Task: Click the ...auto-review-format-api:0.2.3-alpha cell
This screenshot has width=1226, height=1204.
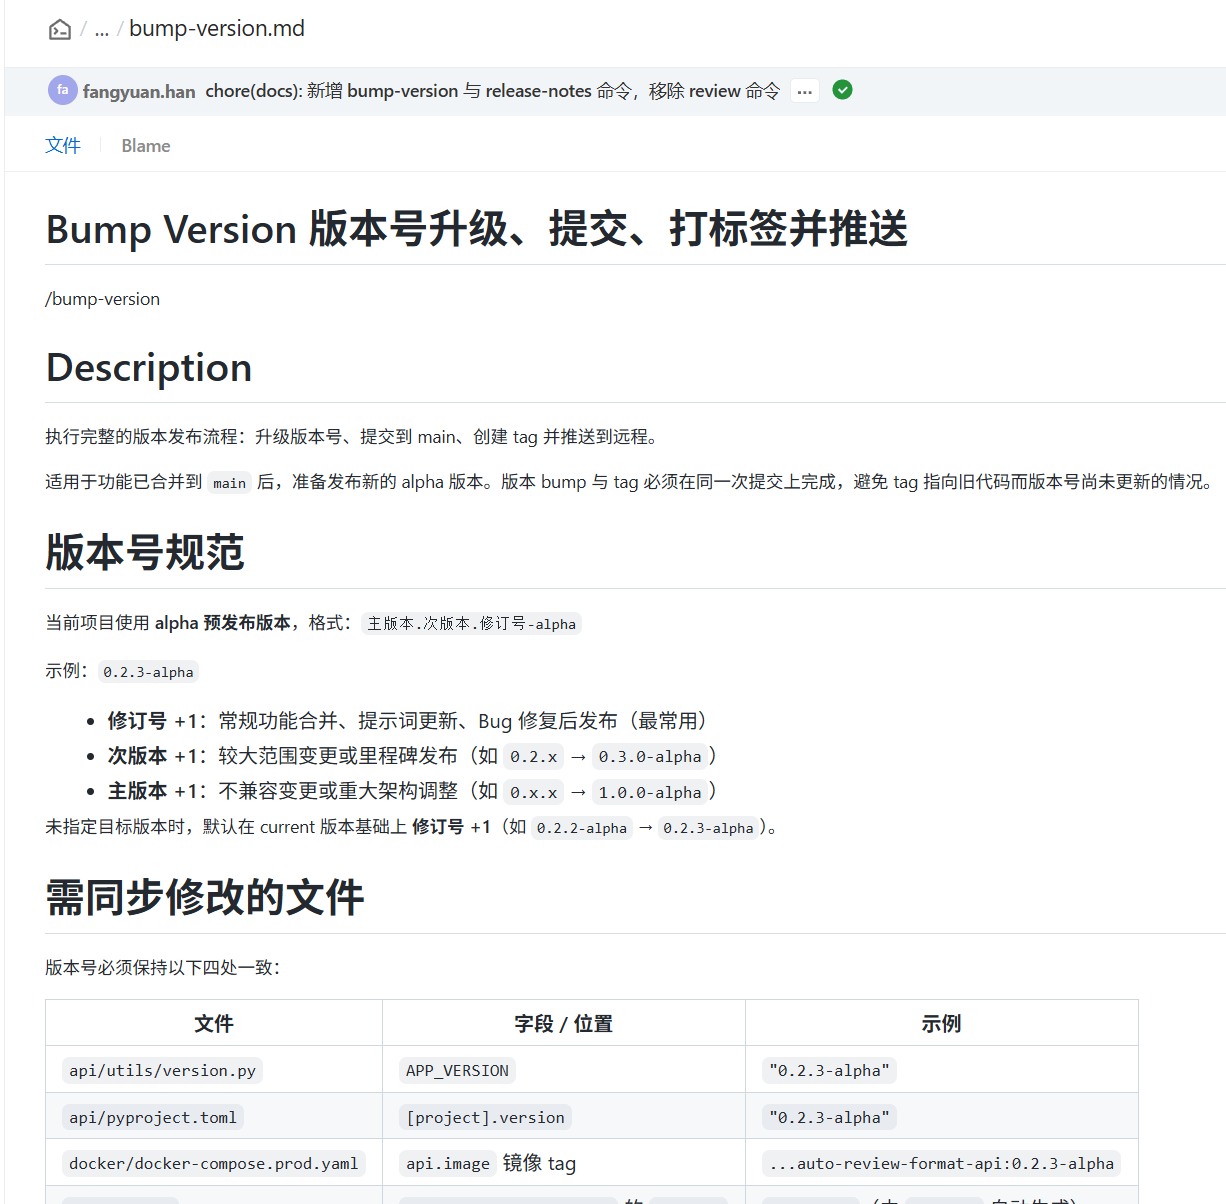Action: (x=942, y=1163)
